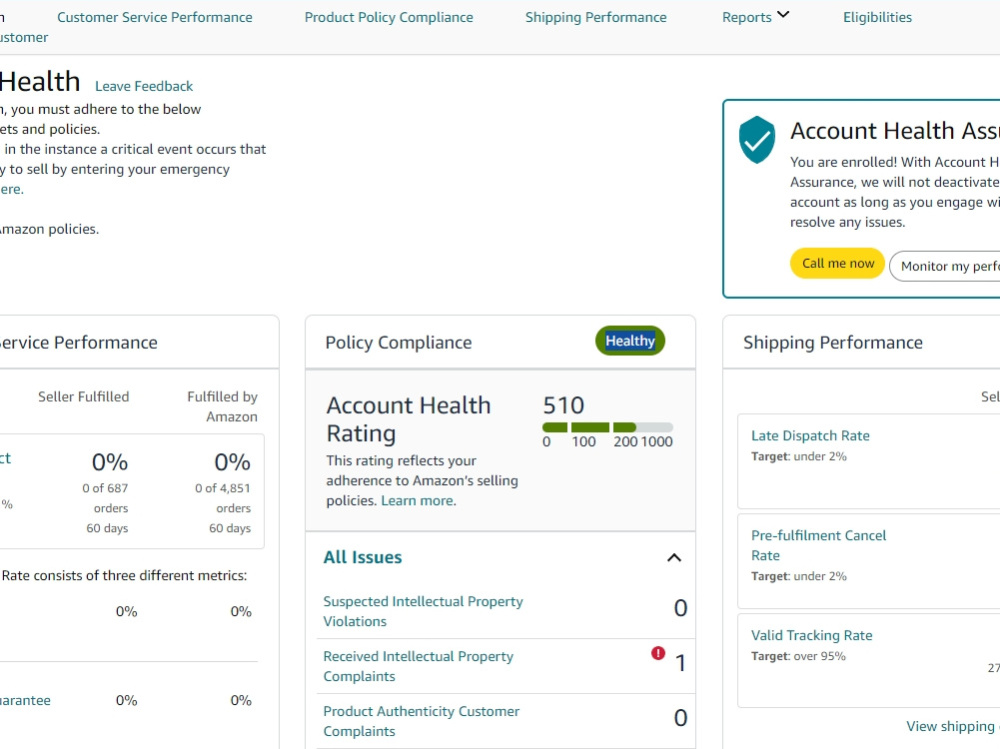
Task: Click the Seller Fulfilled column header
Action: click(84, 397)
